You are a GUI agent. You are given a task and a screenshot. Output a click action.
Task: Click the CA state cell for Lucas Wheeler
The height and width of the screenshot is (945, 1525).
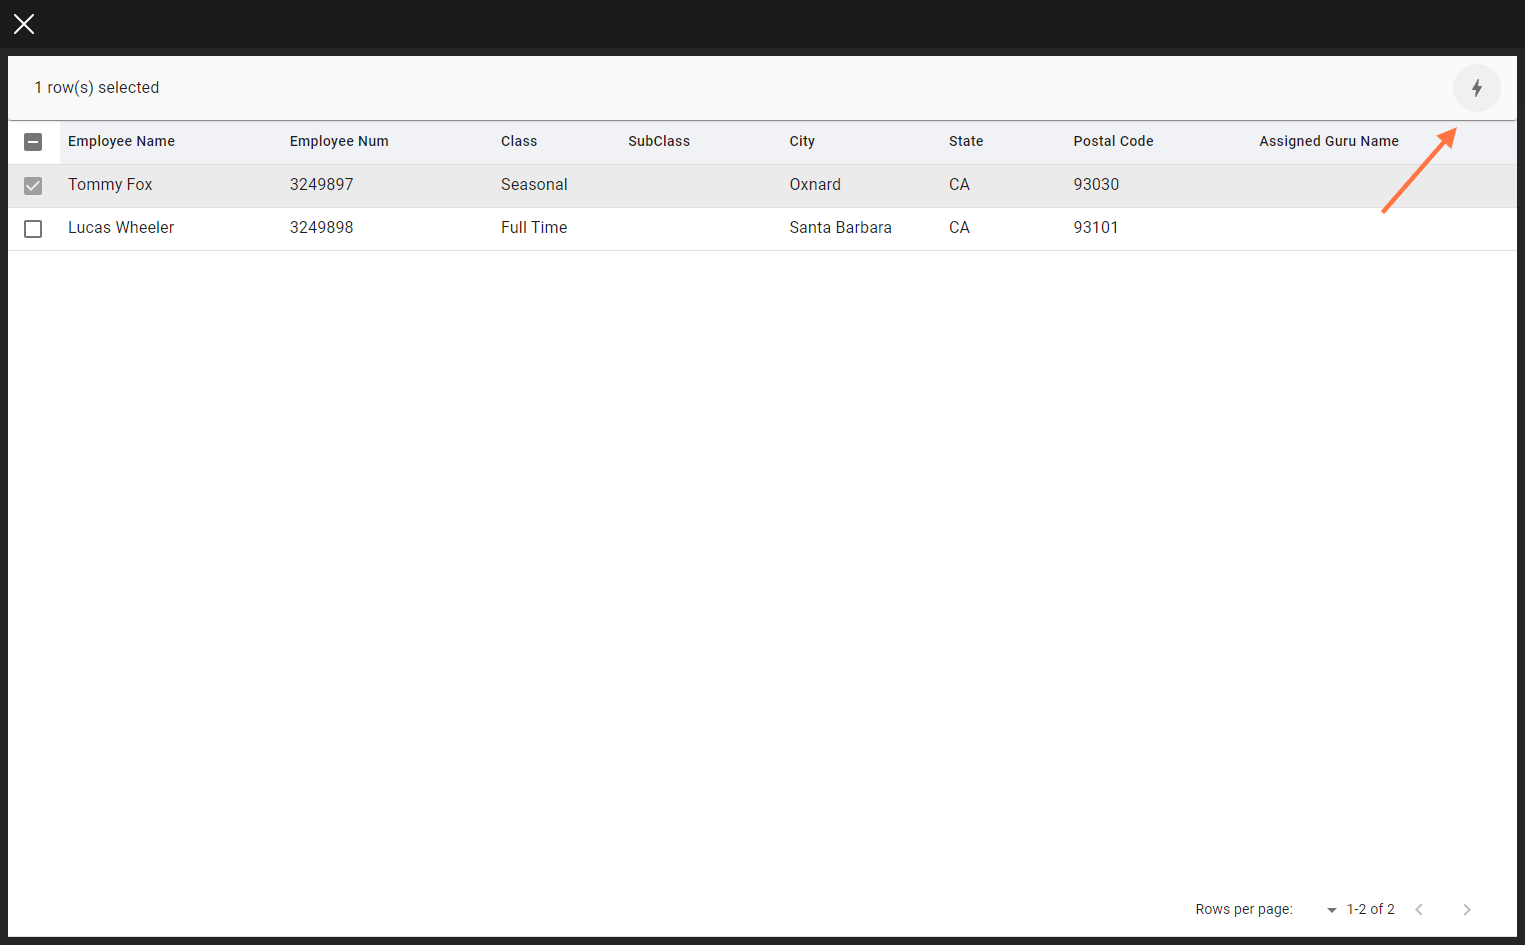click(959, 227)
